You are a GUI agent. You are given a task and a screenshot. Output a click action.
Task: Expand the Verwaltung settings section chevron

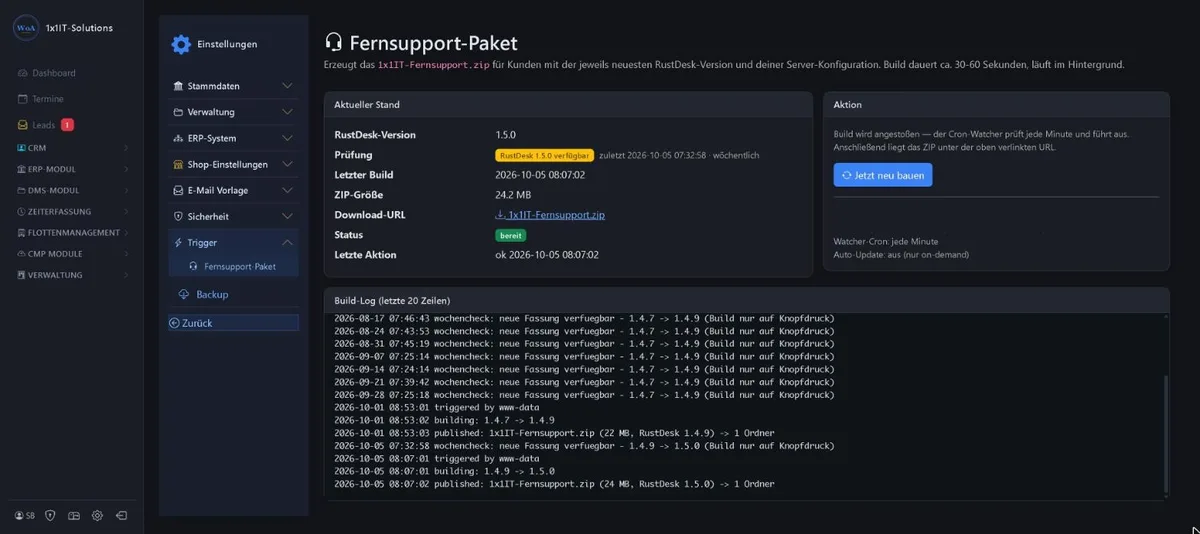(x=287, y=112)
